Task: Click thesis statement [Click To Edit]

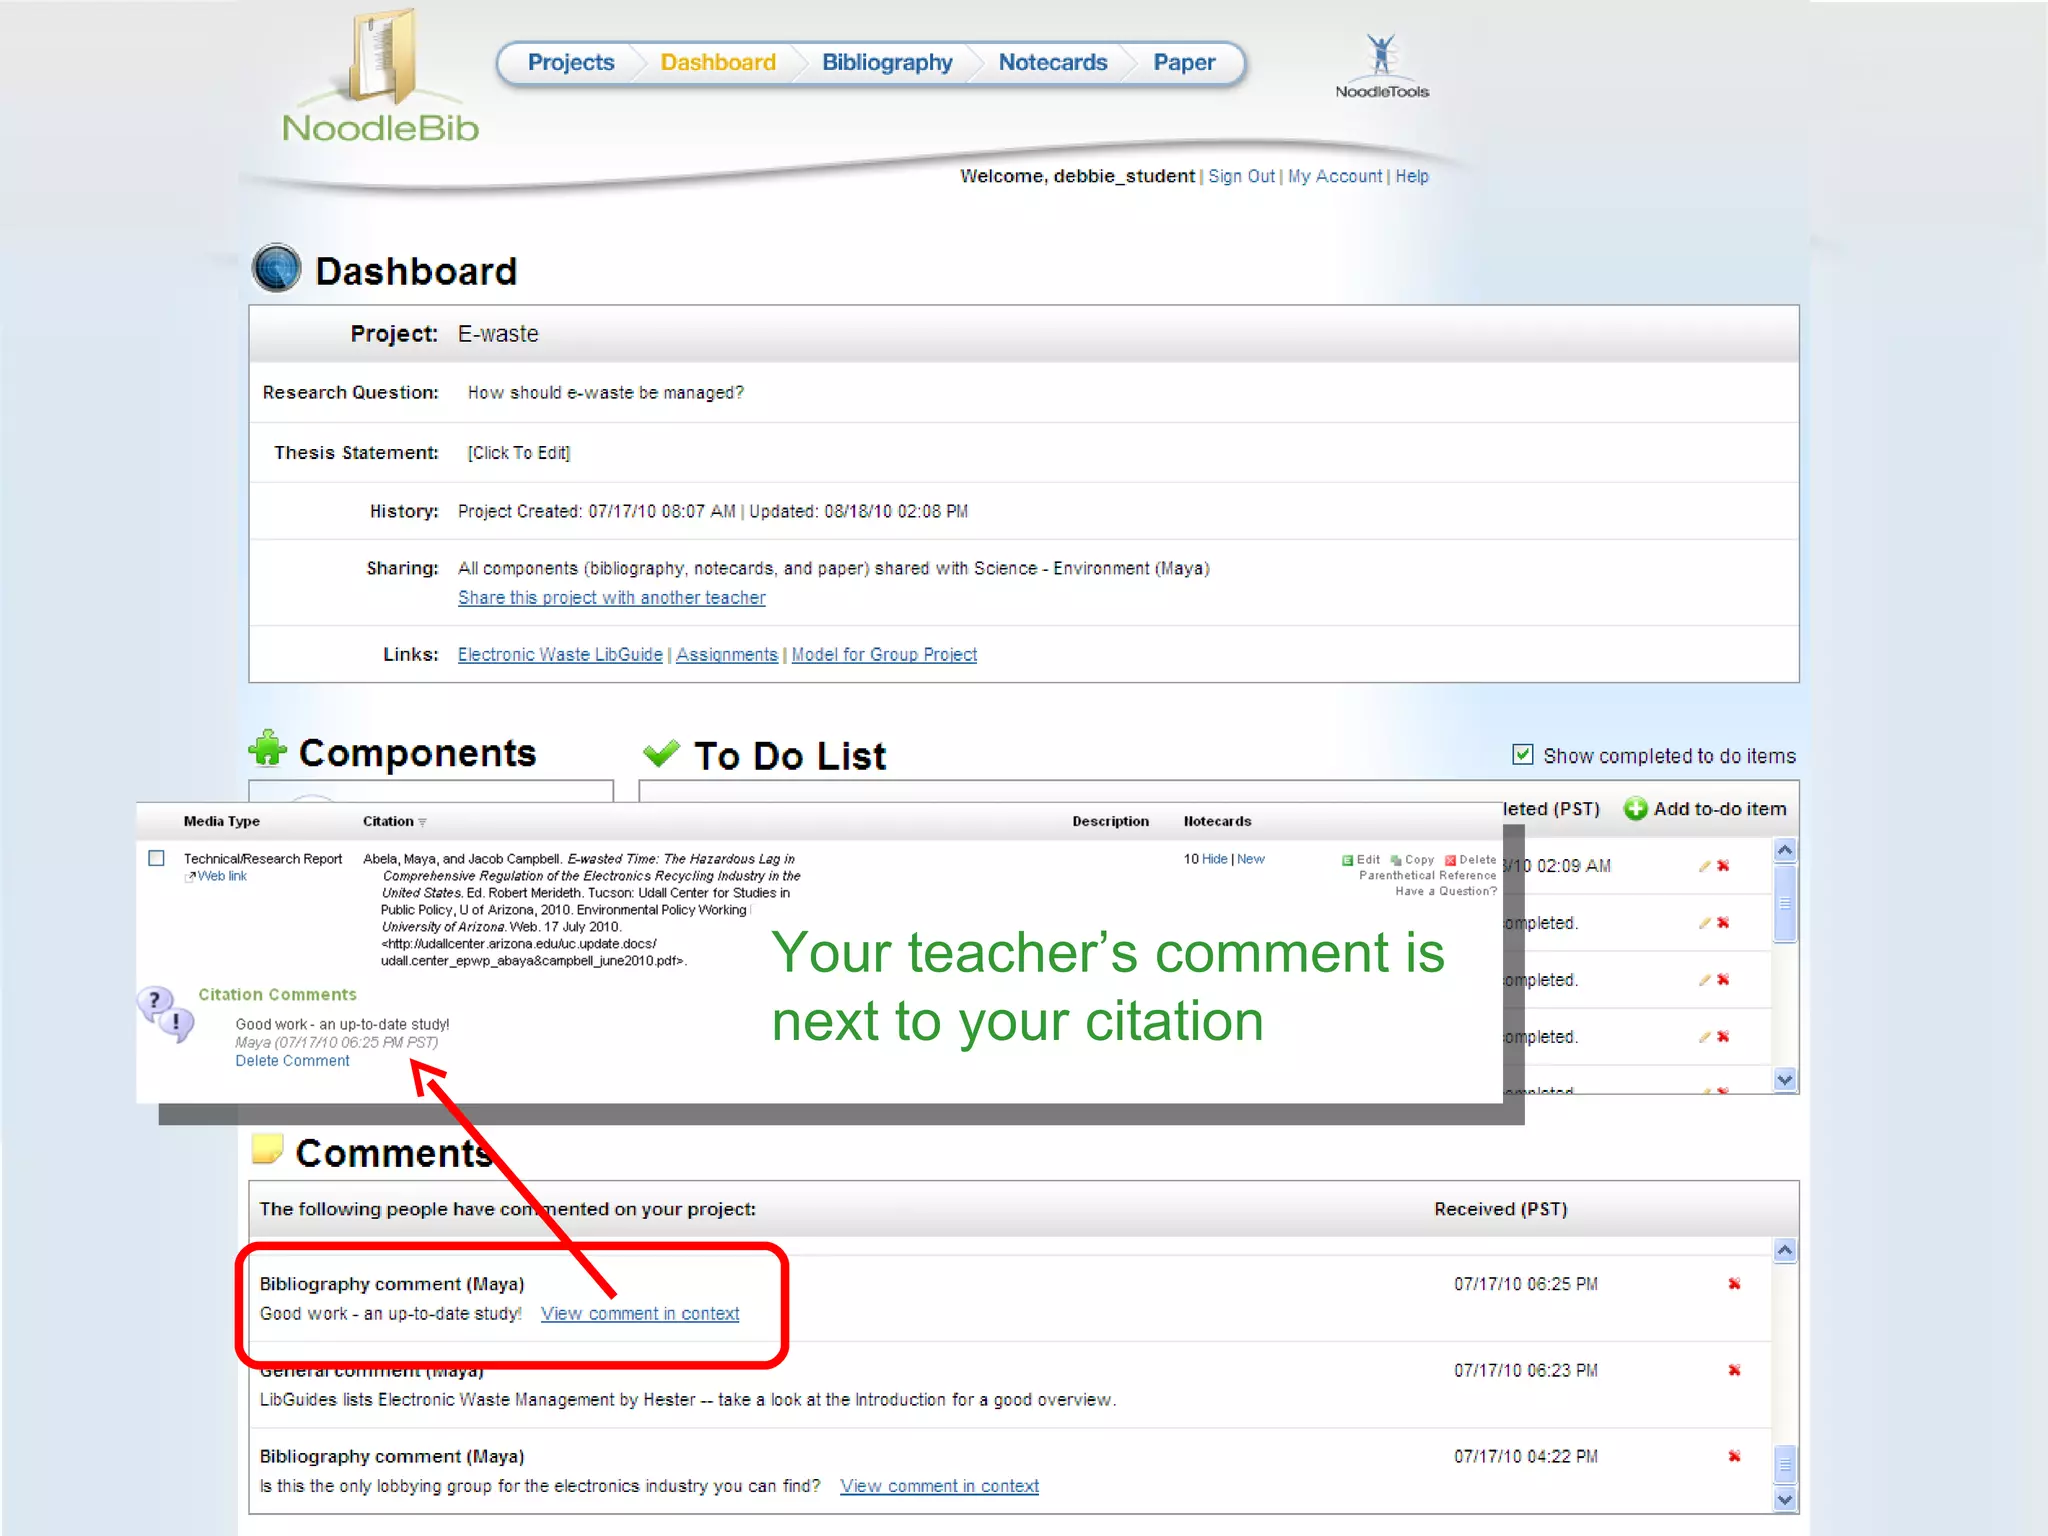Action: (519, 452)
